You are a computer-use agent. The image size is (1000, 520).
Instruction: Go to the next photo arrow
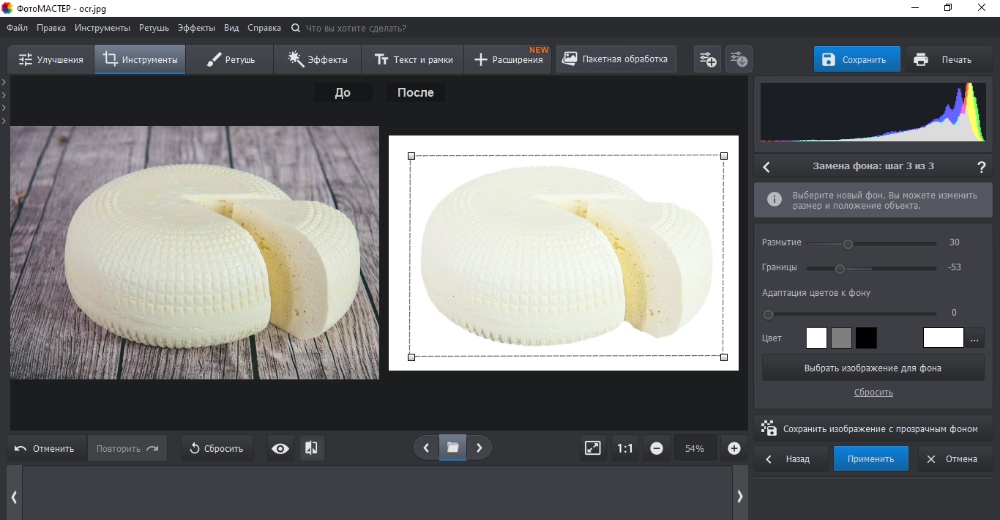(x=479, y=448)
